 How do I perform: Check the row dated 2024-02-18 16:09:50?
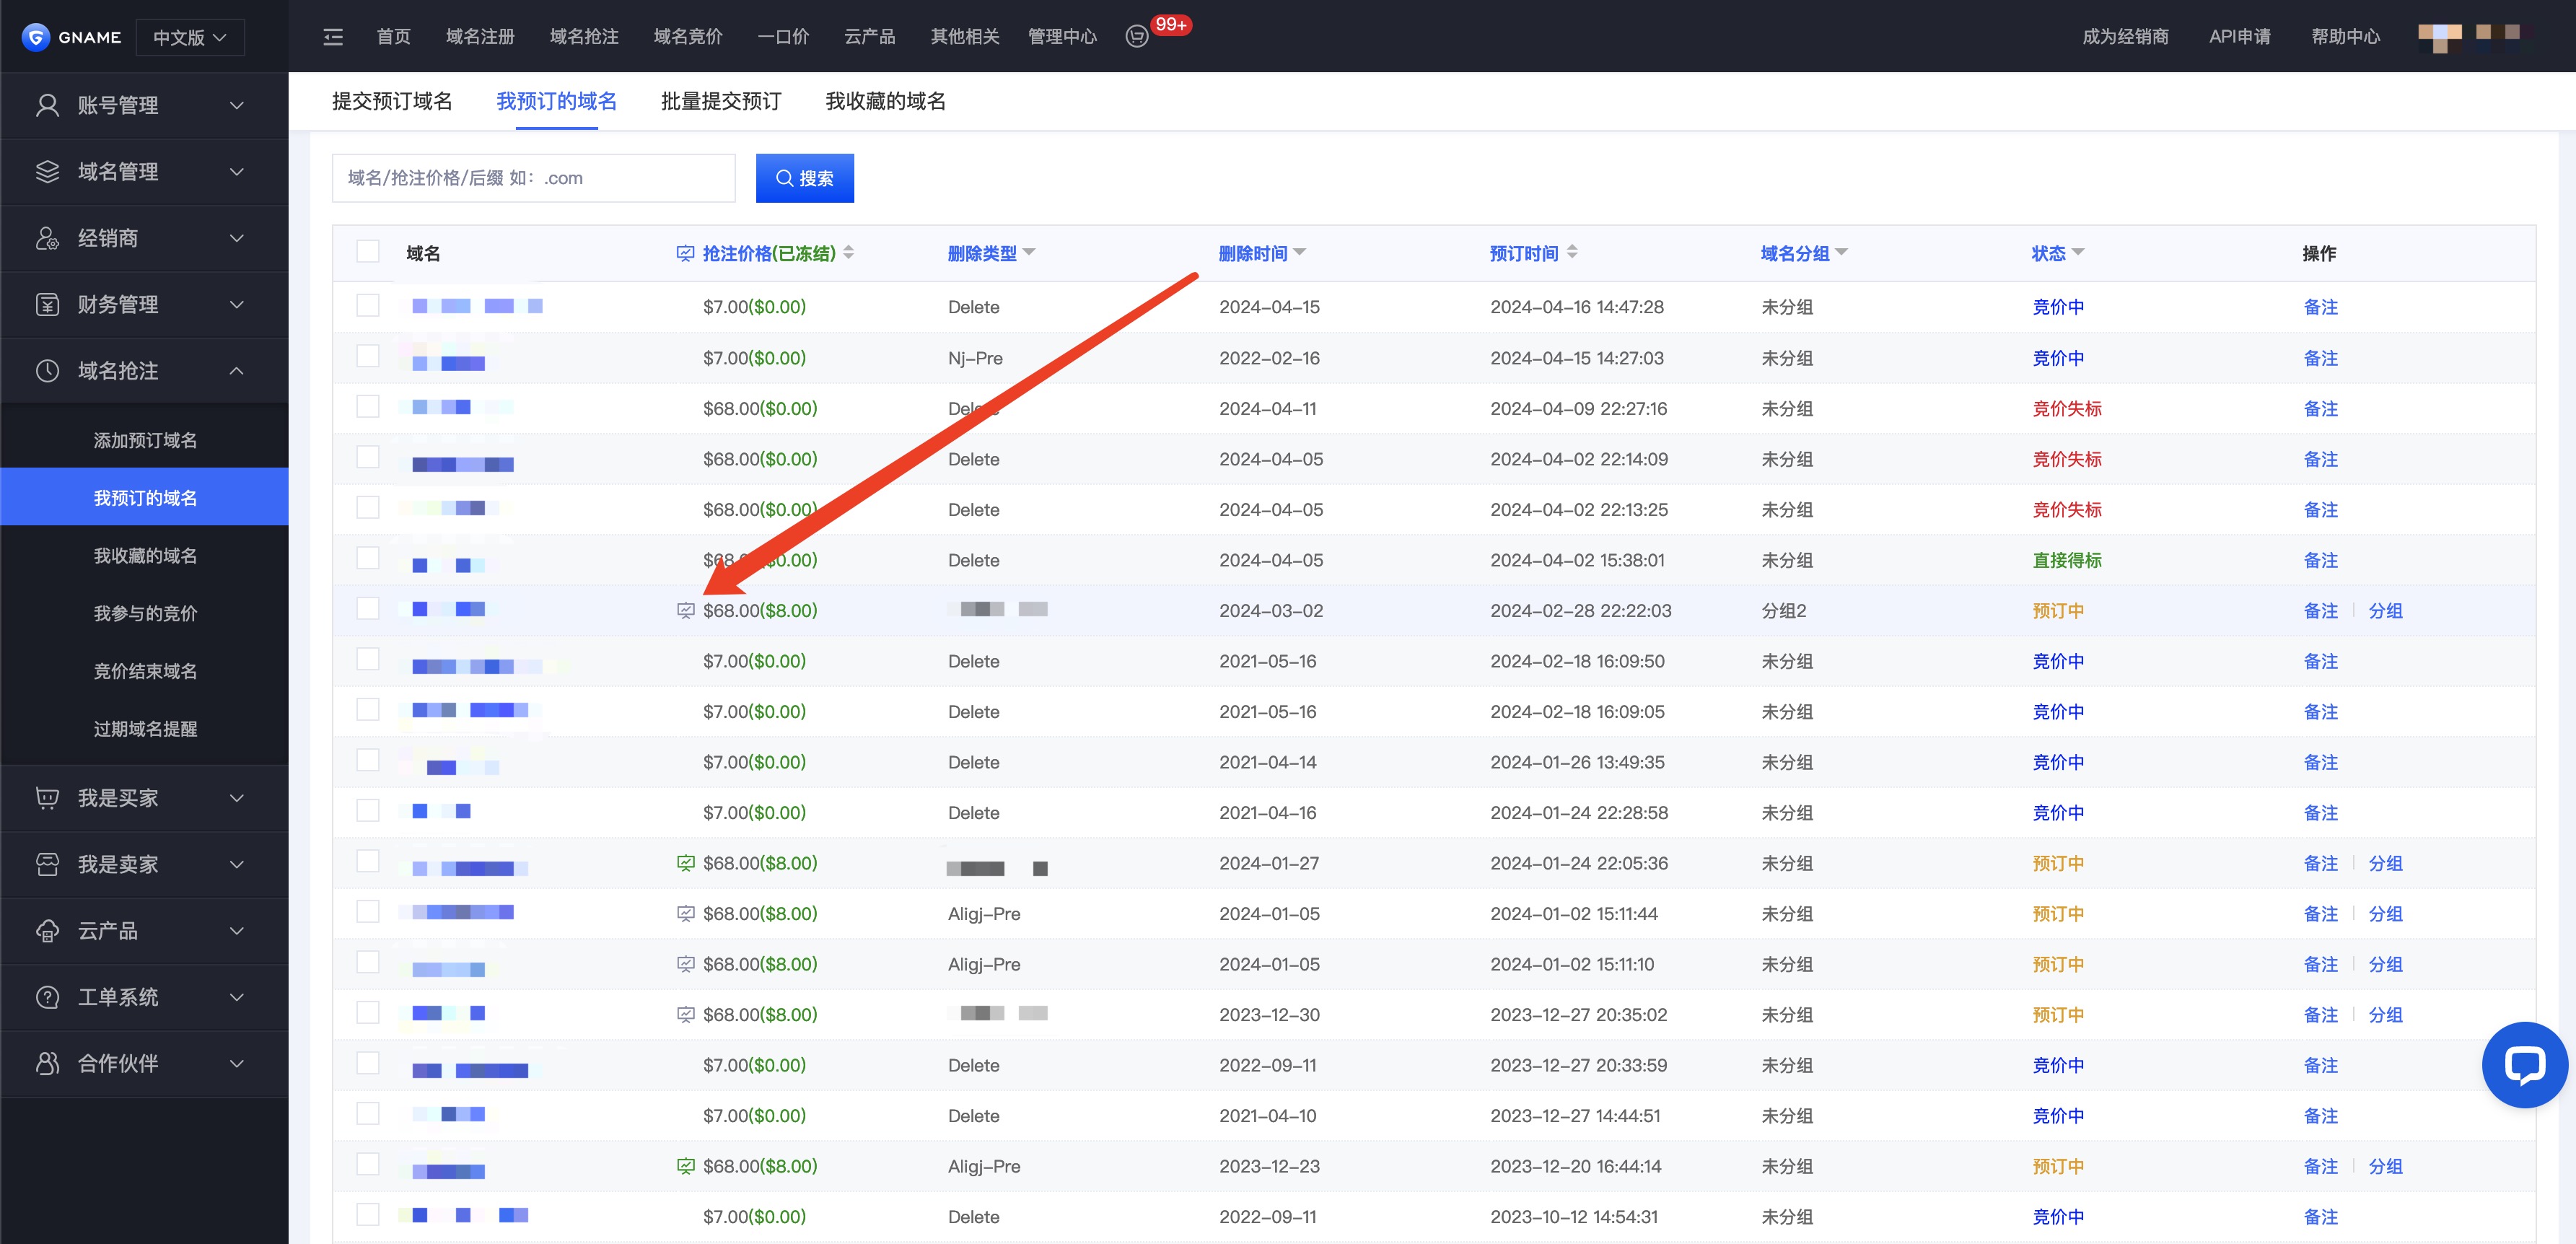click(368, 659)
